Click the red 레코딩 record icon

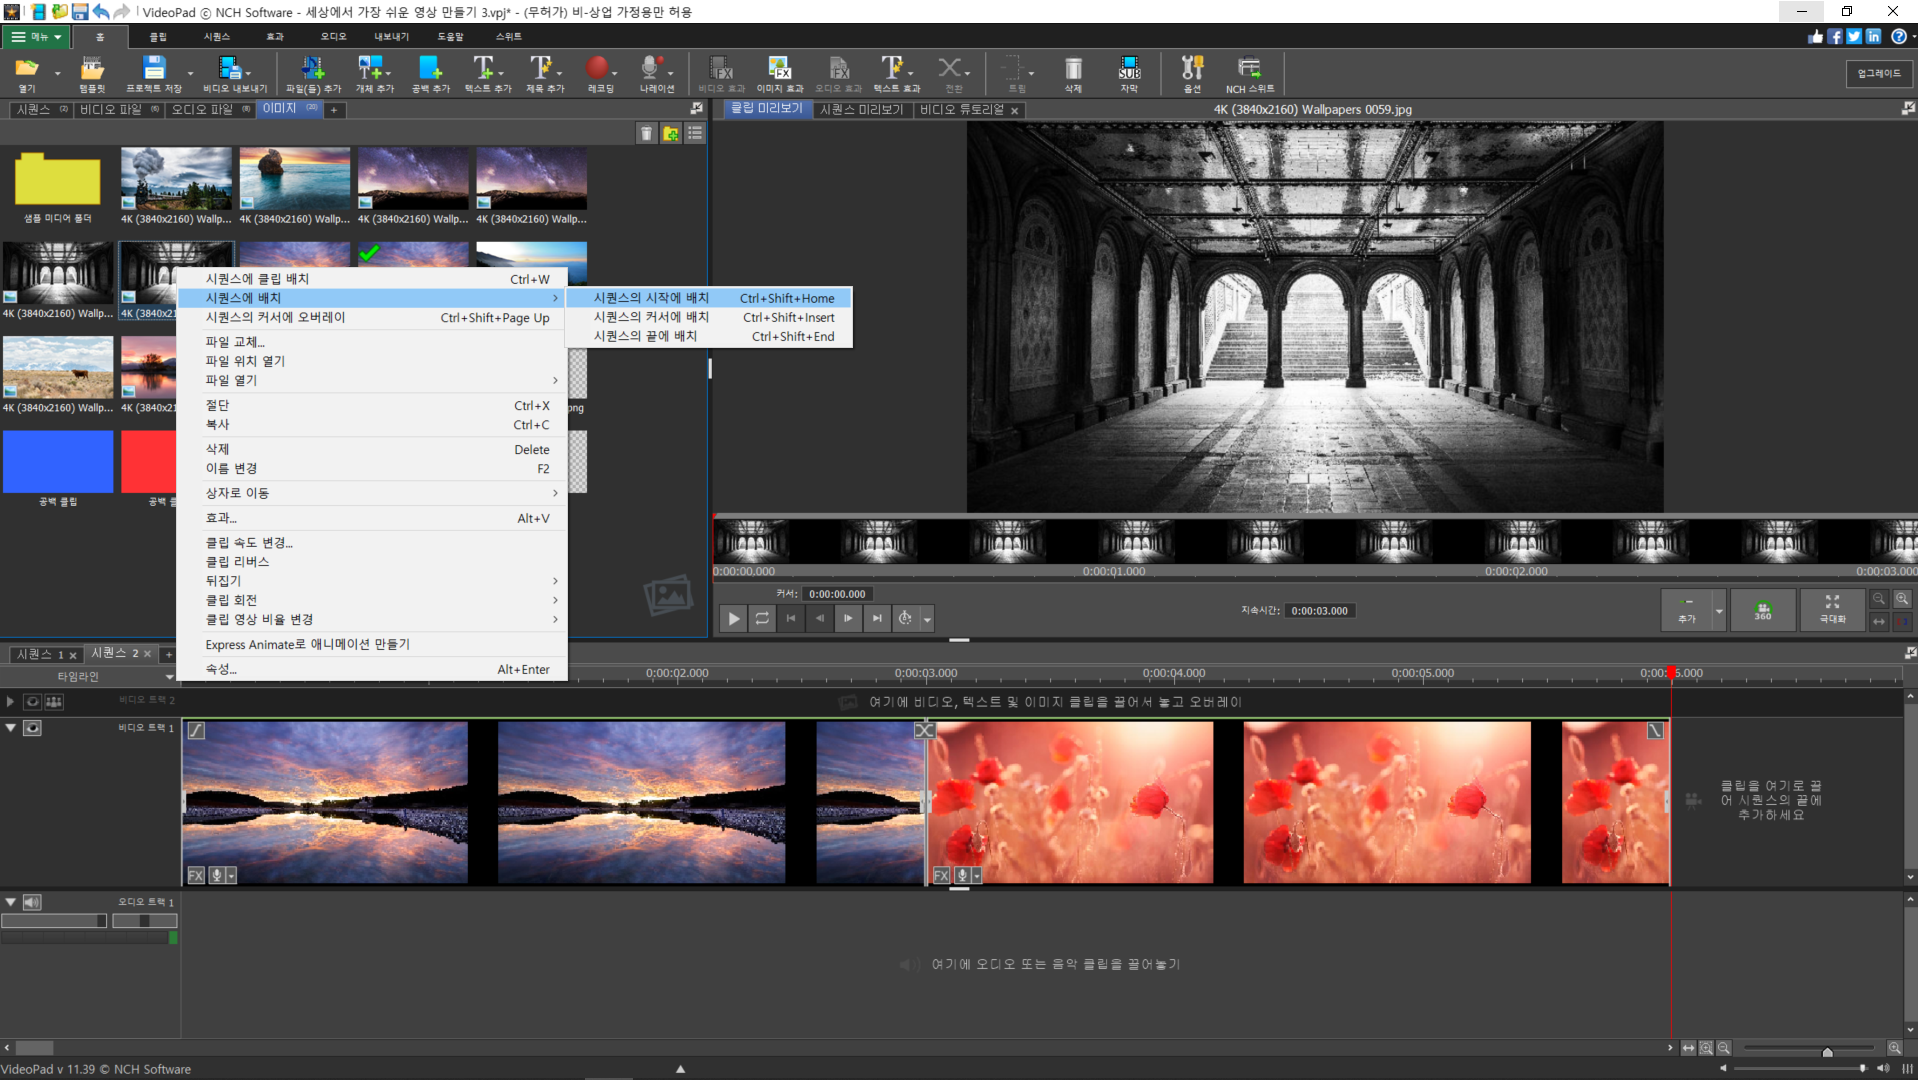597,67
